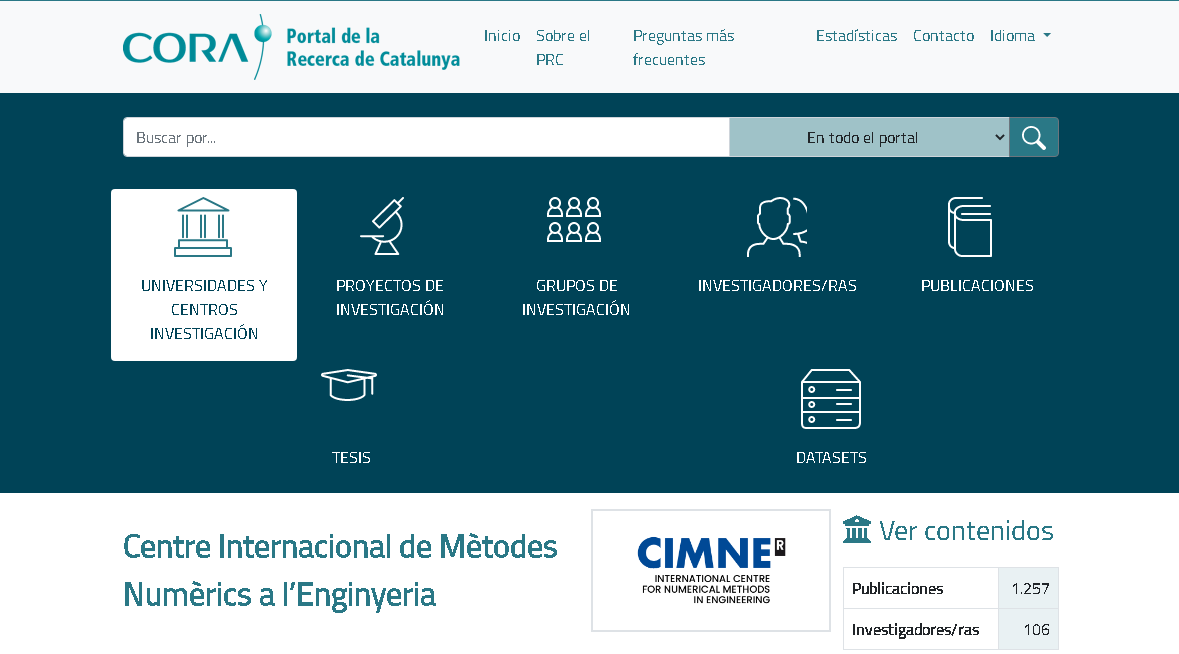Click the institution icon beside Ver contenidos
Image resolution: width=1179 pixels, height=654 pixels.
point(856,529)
